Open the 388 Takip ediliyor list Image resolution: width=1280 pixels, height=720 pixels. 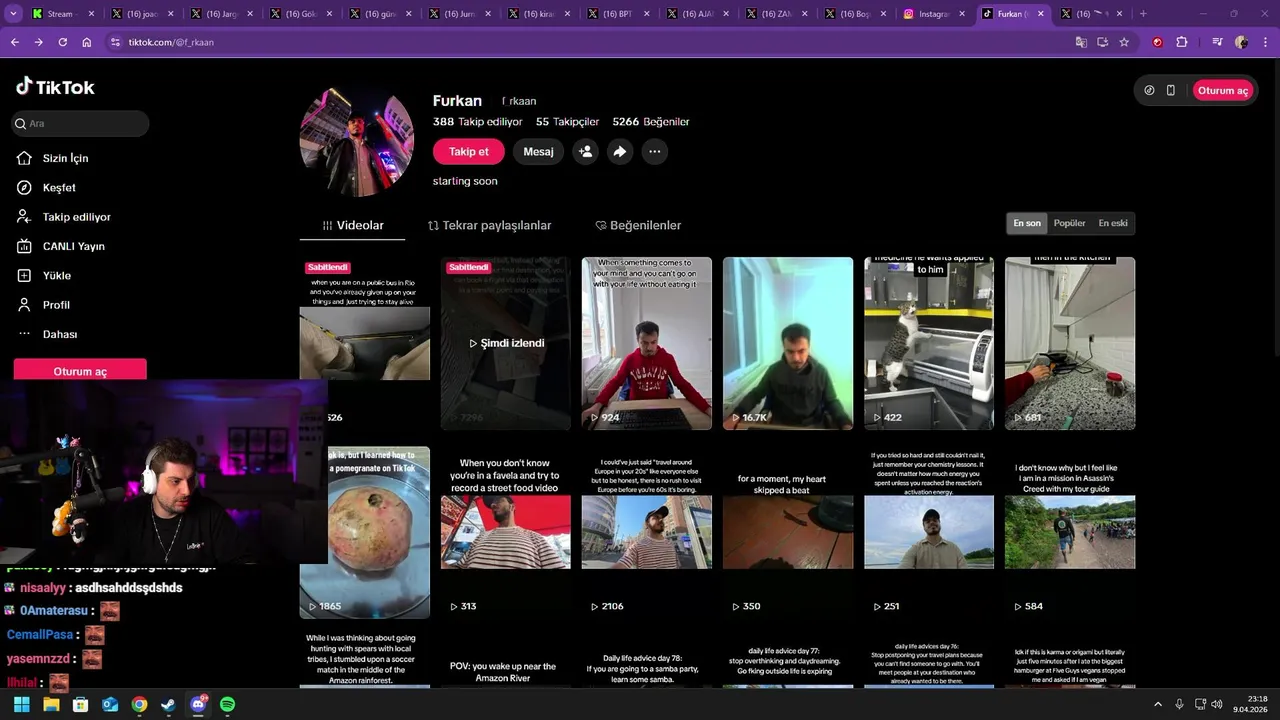(478, 122)
